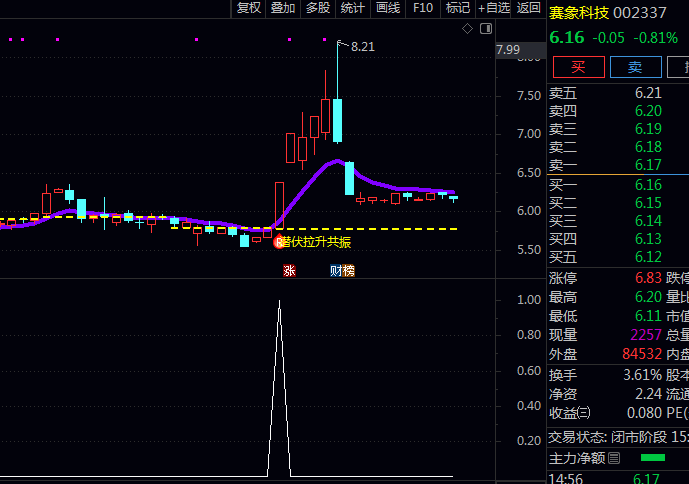Click the red signal dot by 潜伏拉升共振
689x484 pixels.
coord(280,241)
